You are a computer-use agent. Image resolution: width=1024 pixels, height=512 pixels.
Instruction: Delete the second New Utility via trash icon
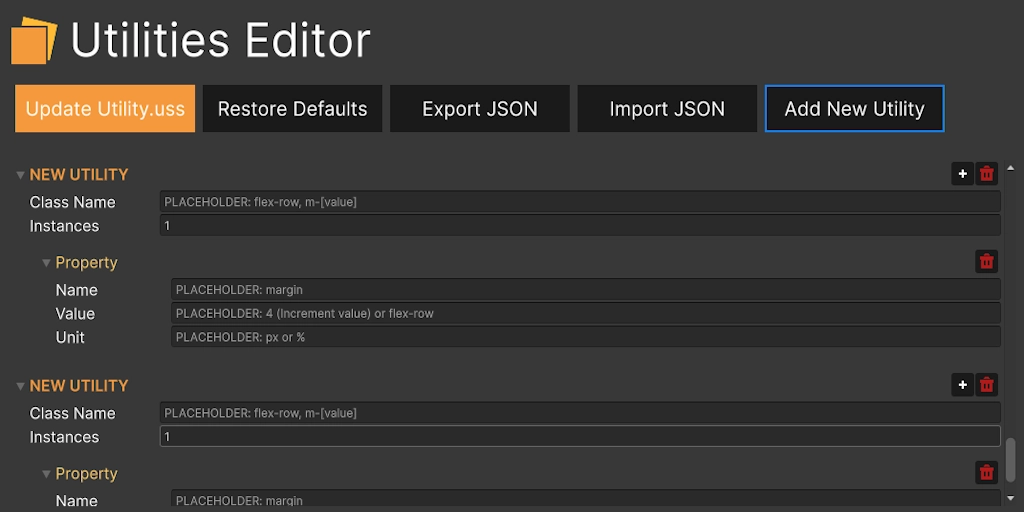987,385
